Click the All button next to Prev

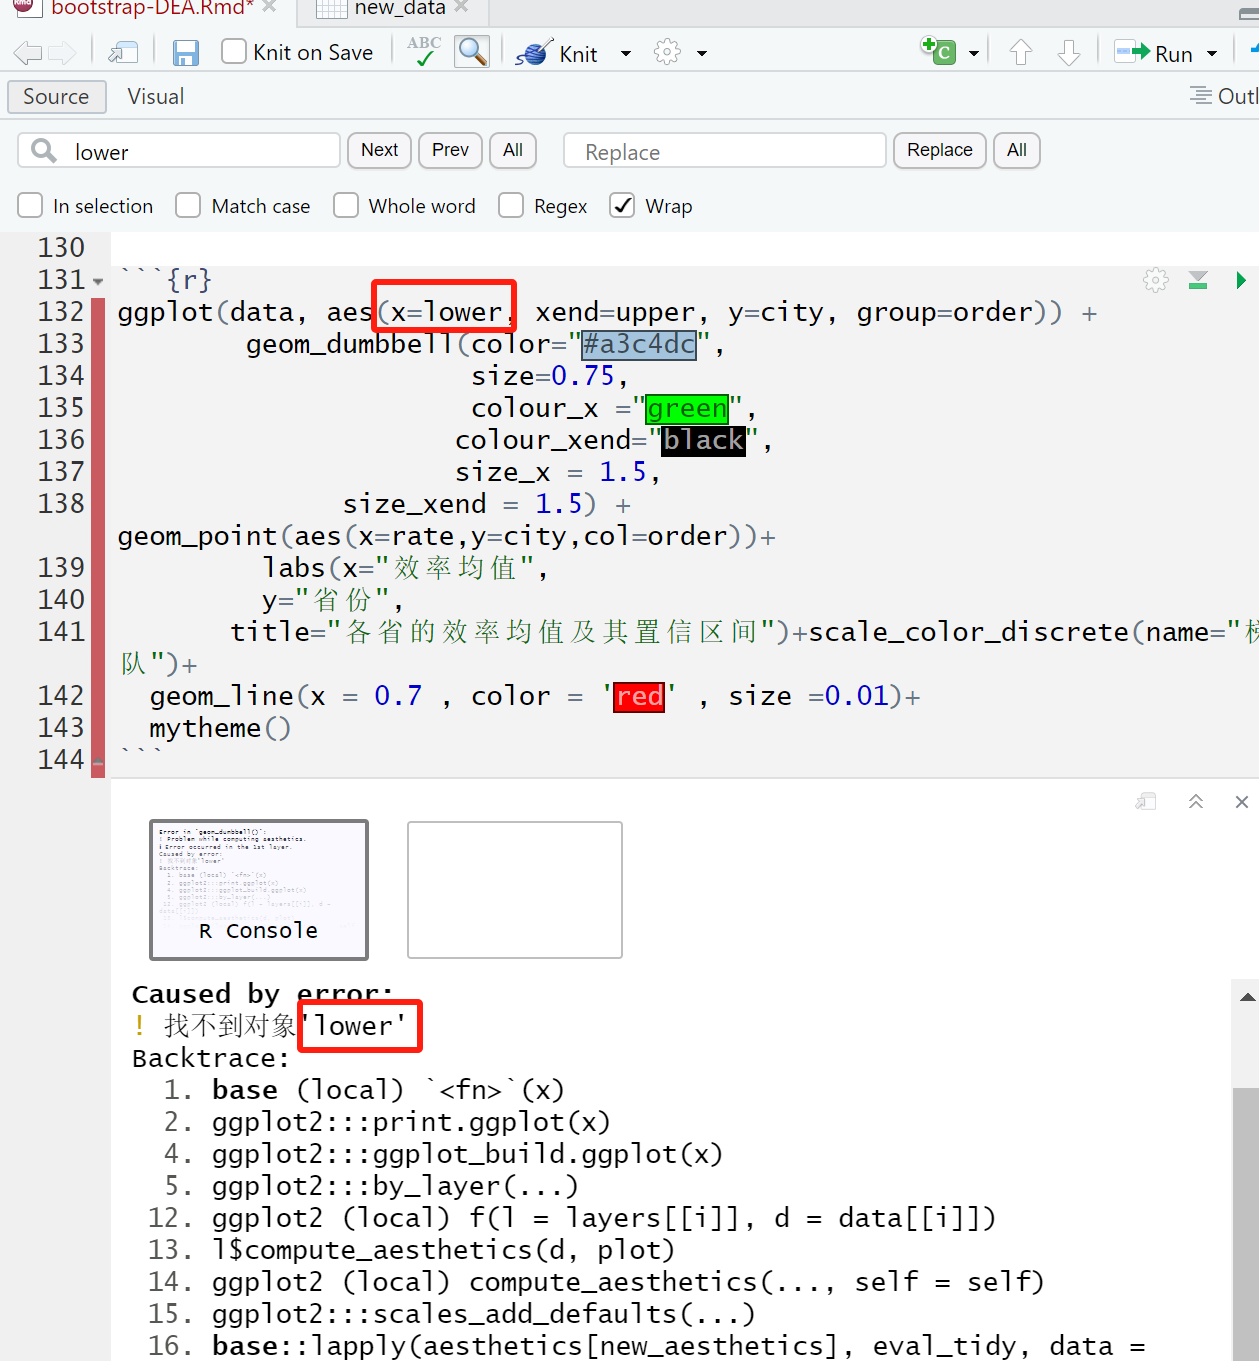point(513,150)
